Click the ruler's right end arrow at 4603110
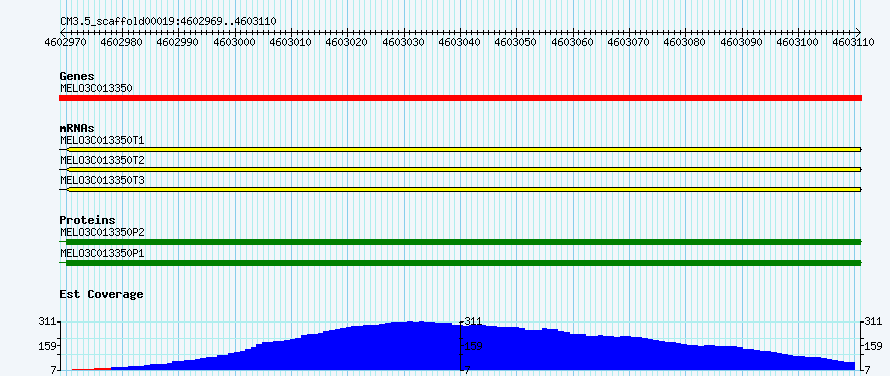This screenshot has width=890, height=376. (x=858, y=32)
